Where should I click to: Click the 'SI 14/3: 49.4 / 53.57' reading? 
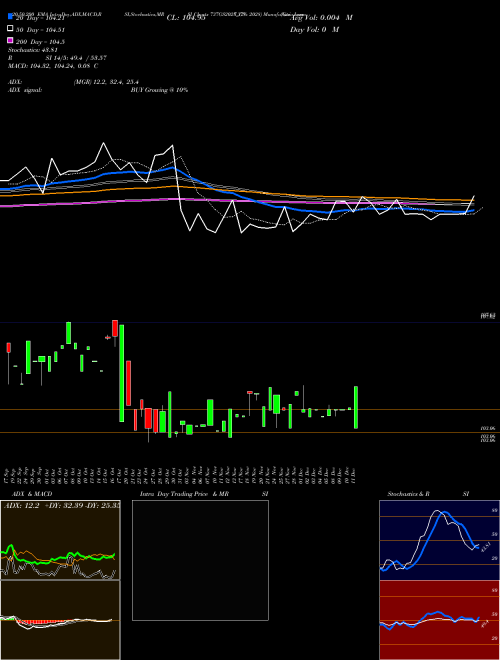pos(76,58)
